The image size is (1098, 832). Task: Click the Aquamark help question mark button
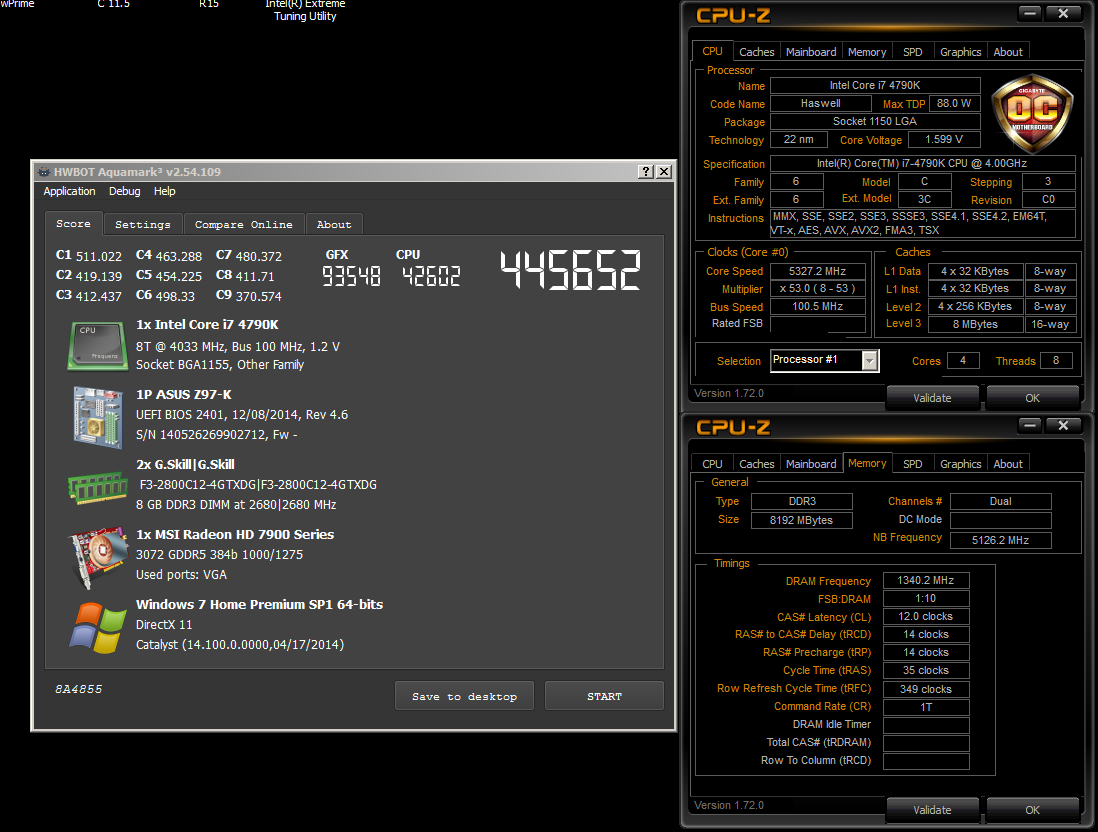point(646,172)
